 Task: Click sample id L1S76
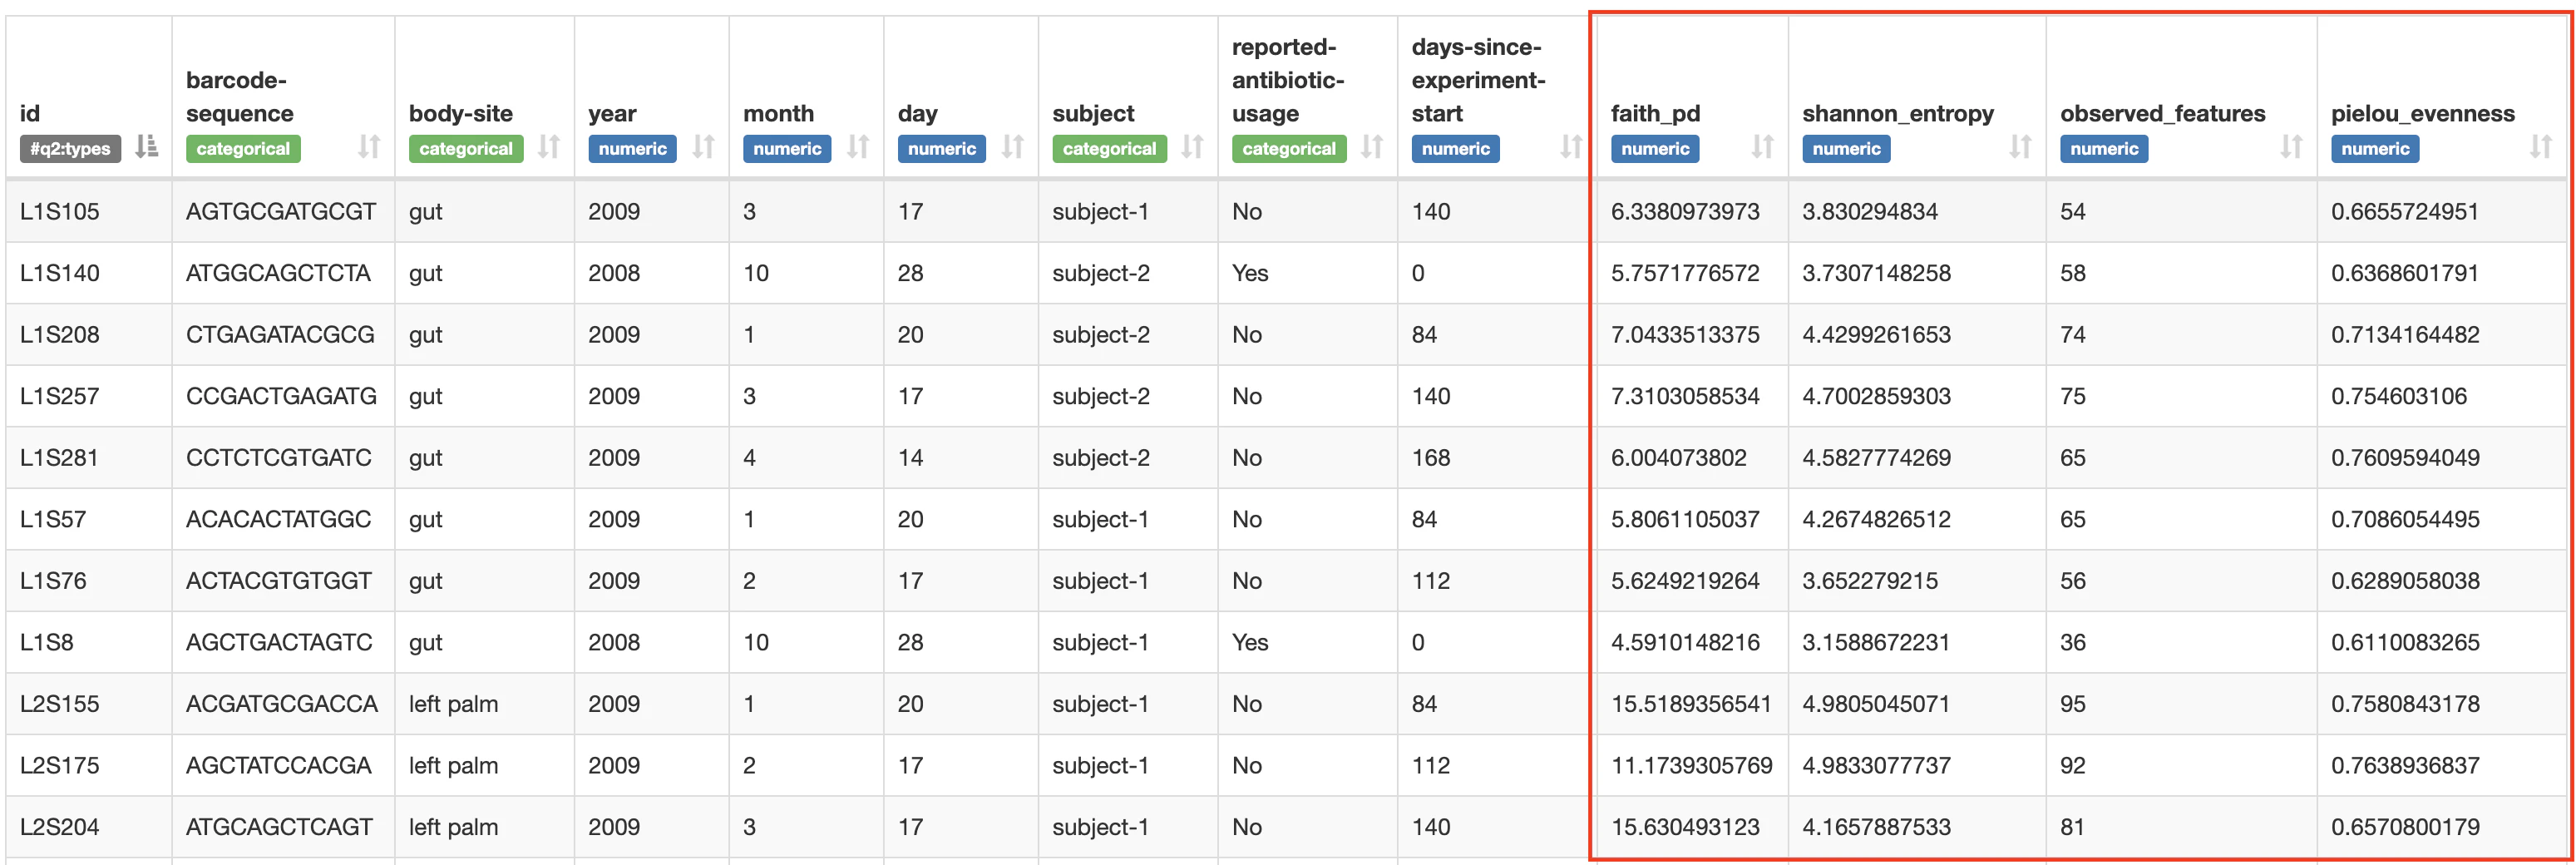pos(53,581)
